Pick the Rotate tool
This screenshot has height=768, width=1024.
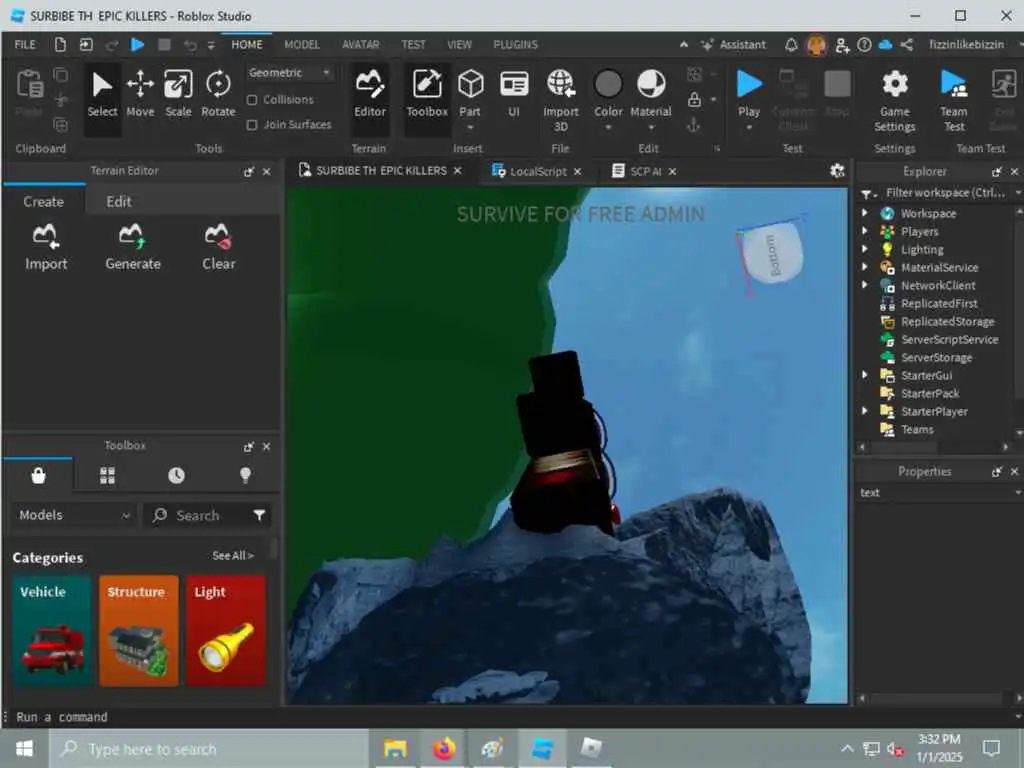[x=218, y=95]
